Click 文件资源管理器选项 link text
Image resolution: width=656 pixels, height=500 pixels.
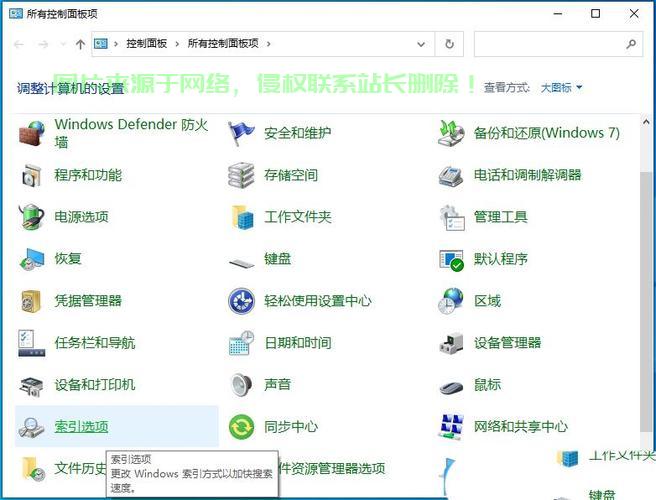332,468
